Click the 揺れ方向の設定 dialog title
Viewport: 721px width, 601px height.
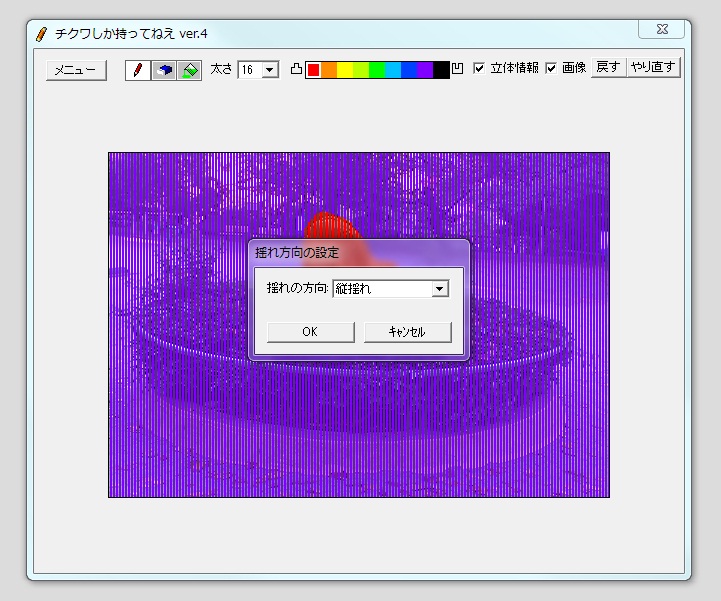[297, 252]
